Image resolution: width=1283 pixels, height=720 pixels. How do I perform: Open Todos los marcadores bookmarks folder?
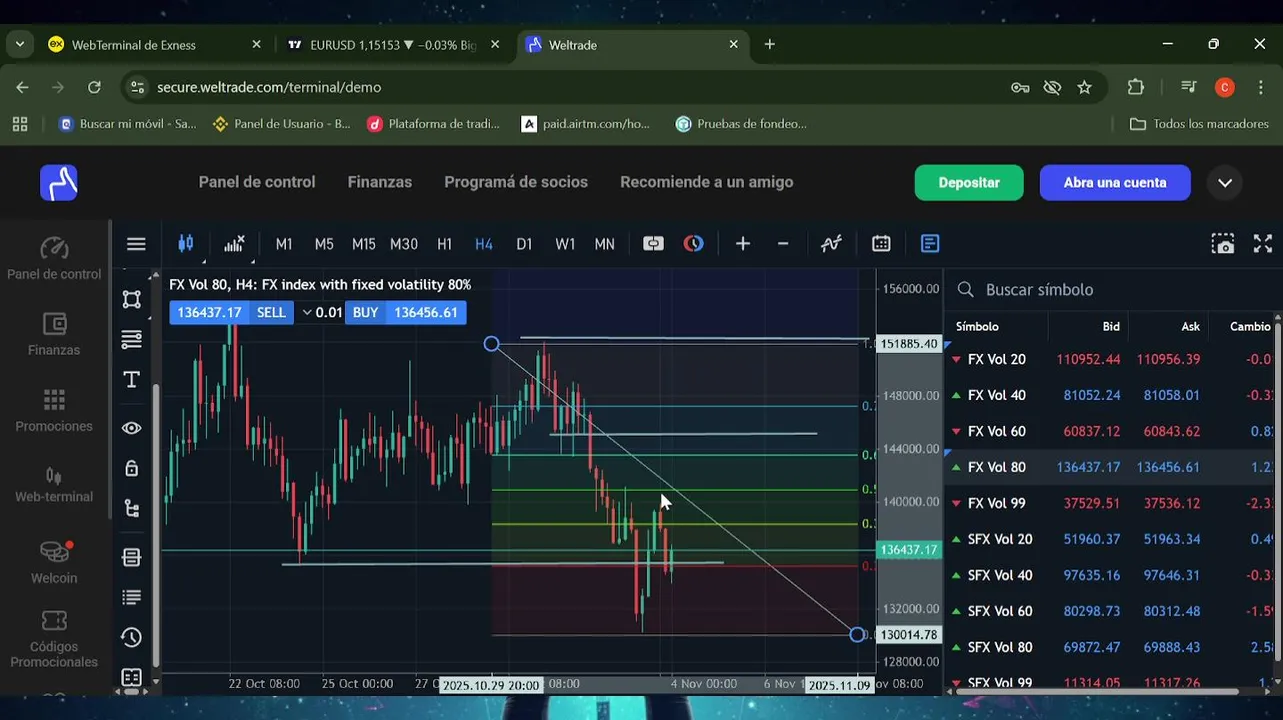pyautogui.click(x=1200, y=124)
